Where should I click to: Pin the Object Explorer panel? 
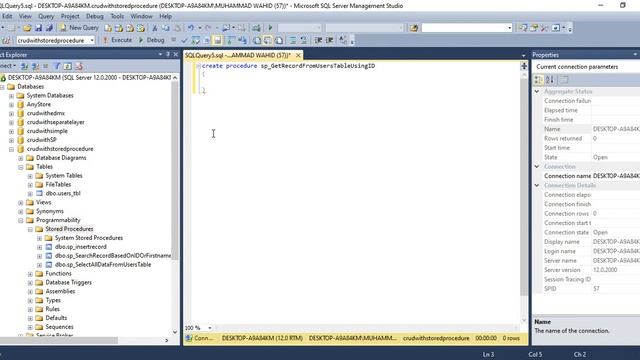point(168,54)
